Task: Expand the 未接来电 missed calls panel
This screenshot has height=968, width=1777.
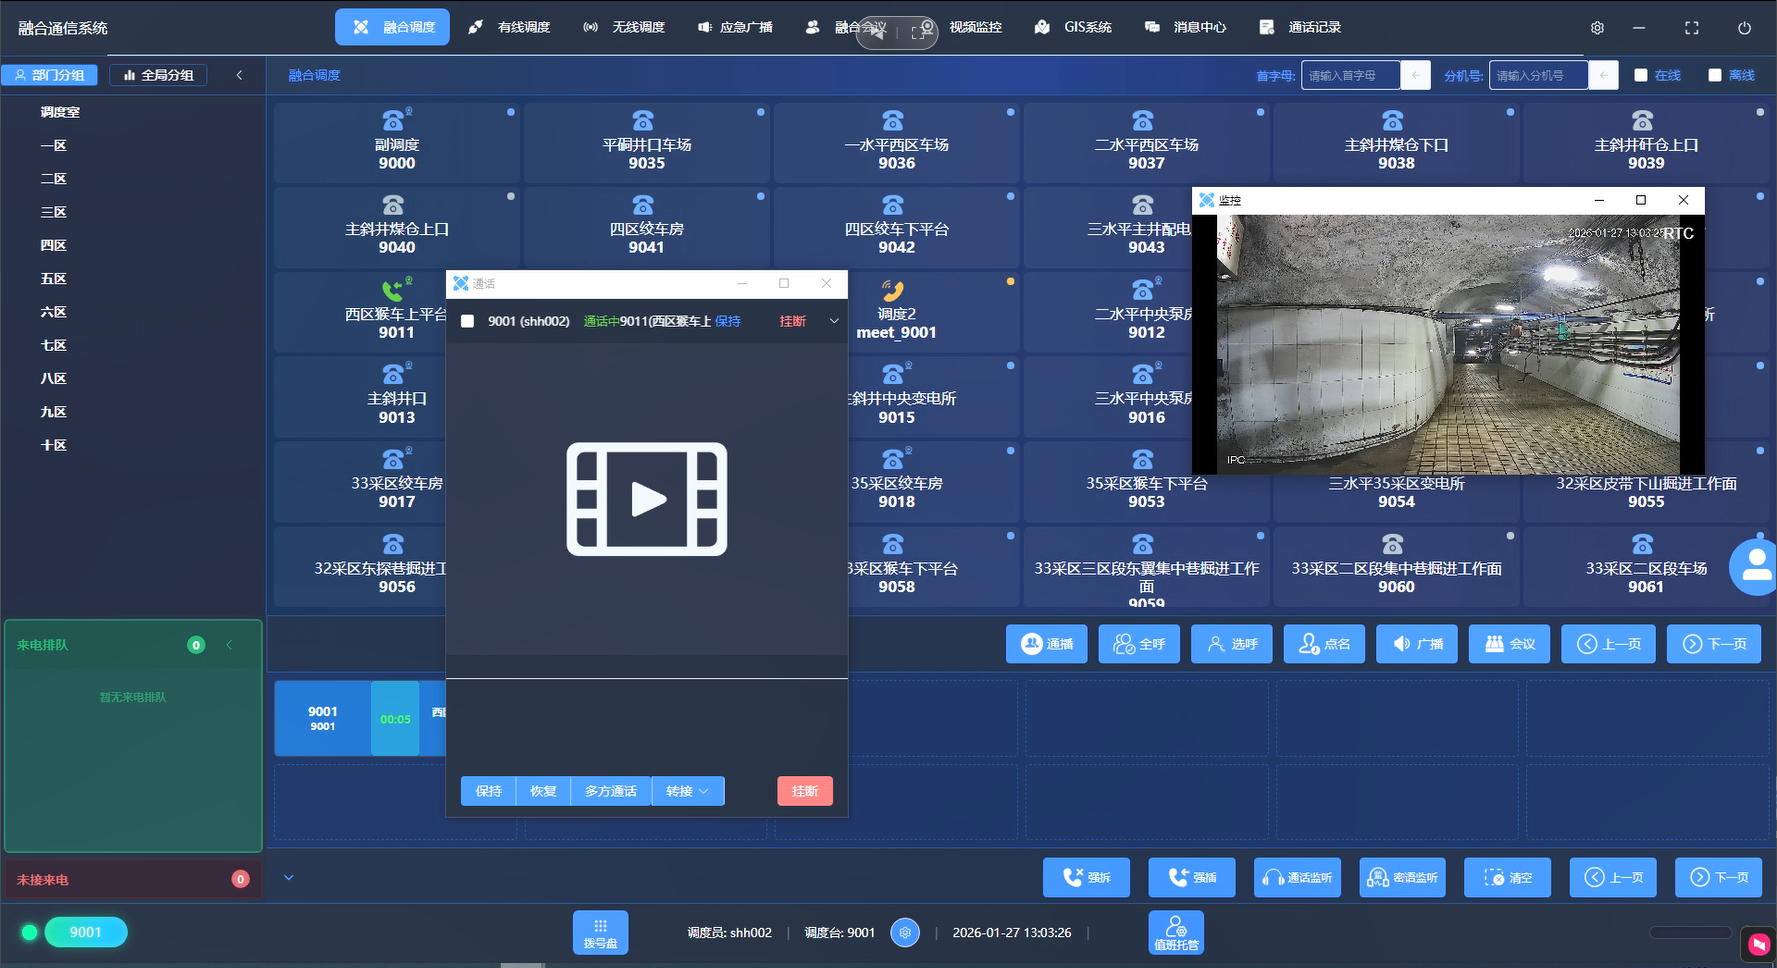Action: coord(133,879)
